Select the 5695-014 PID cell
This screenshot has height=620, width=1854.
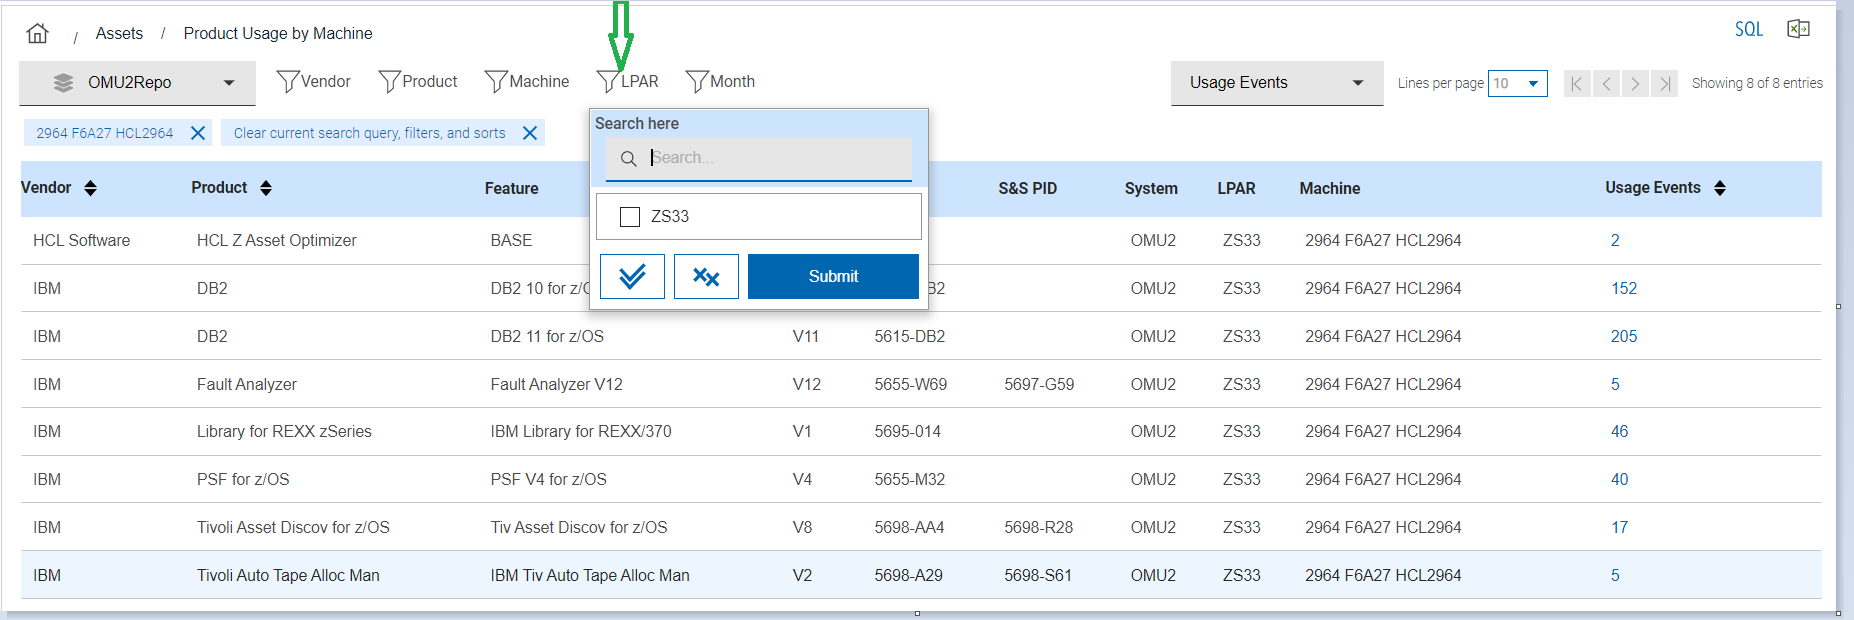907,431
